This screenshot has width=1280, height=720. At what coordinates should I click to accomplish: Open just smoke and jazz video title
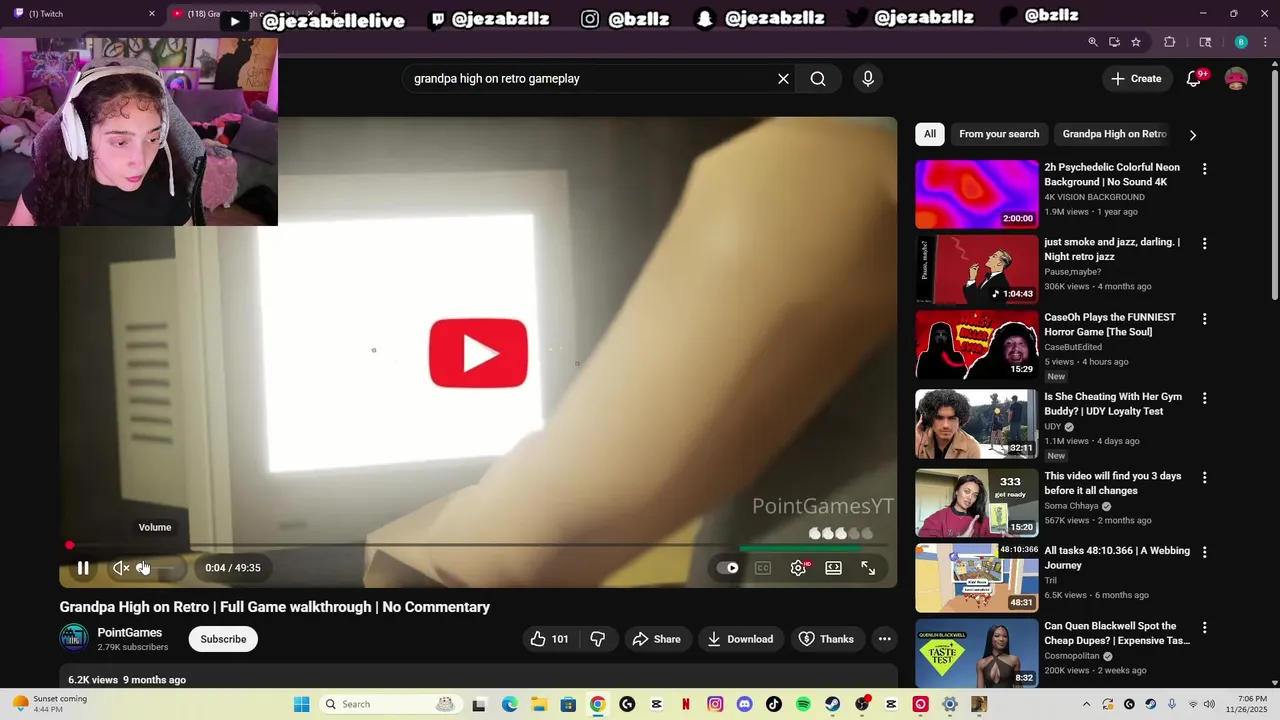click(x=1112, y=249)
